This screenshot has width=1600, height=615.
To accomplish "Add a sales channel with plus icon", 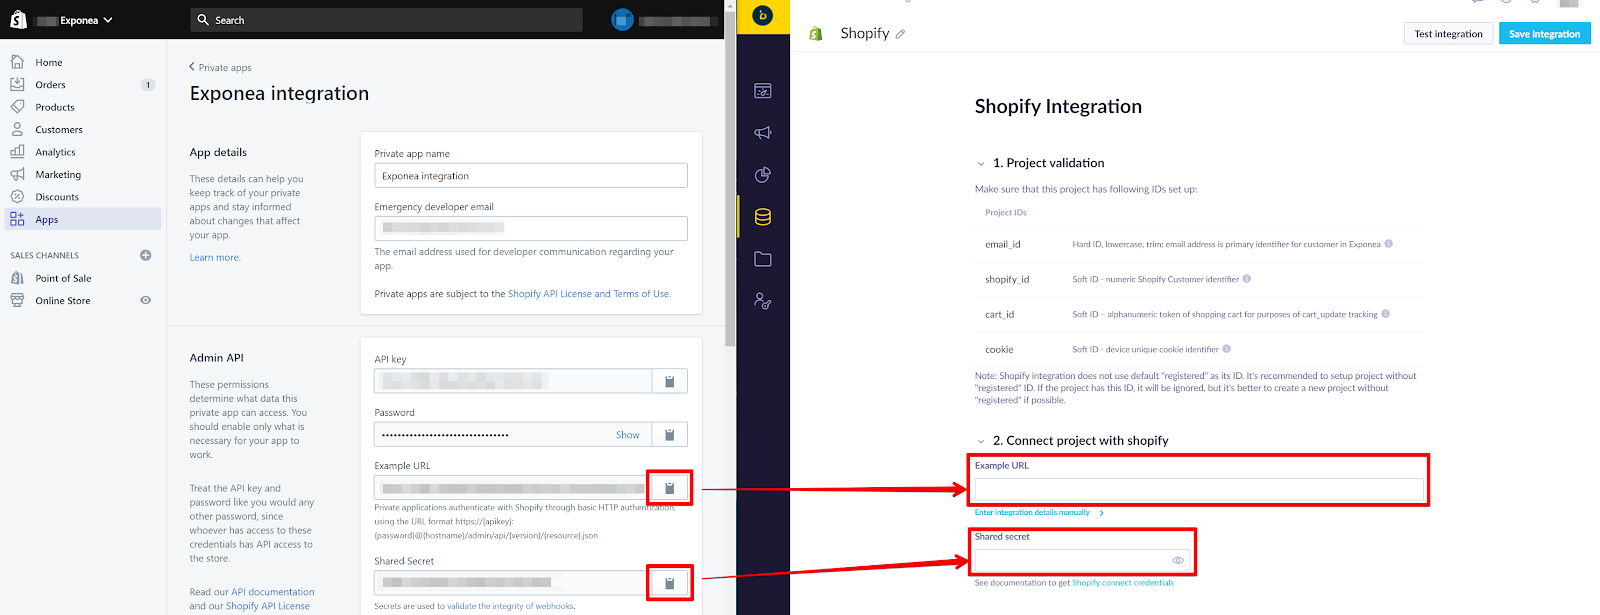I will point(146,255).
